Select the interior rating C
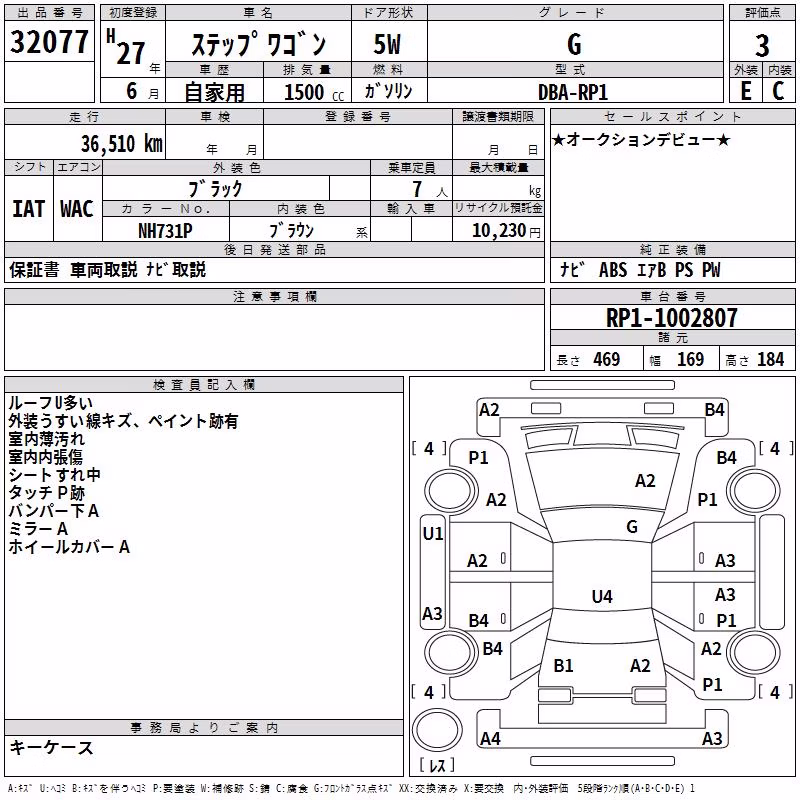Viewport: 800px width, 800px height. click(778, 91)
